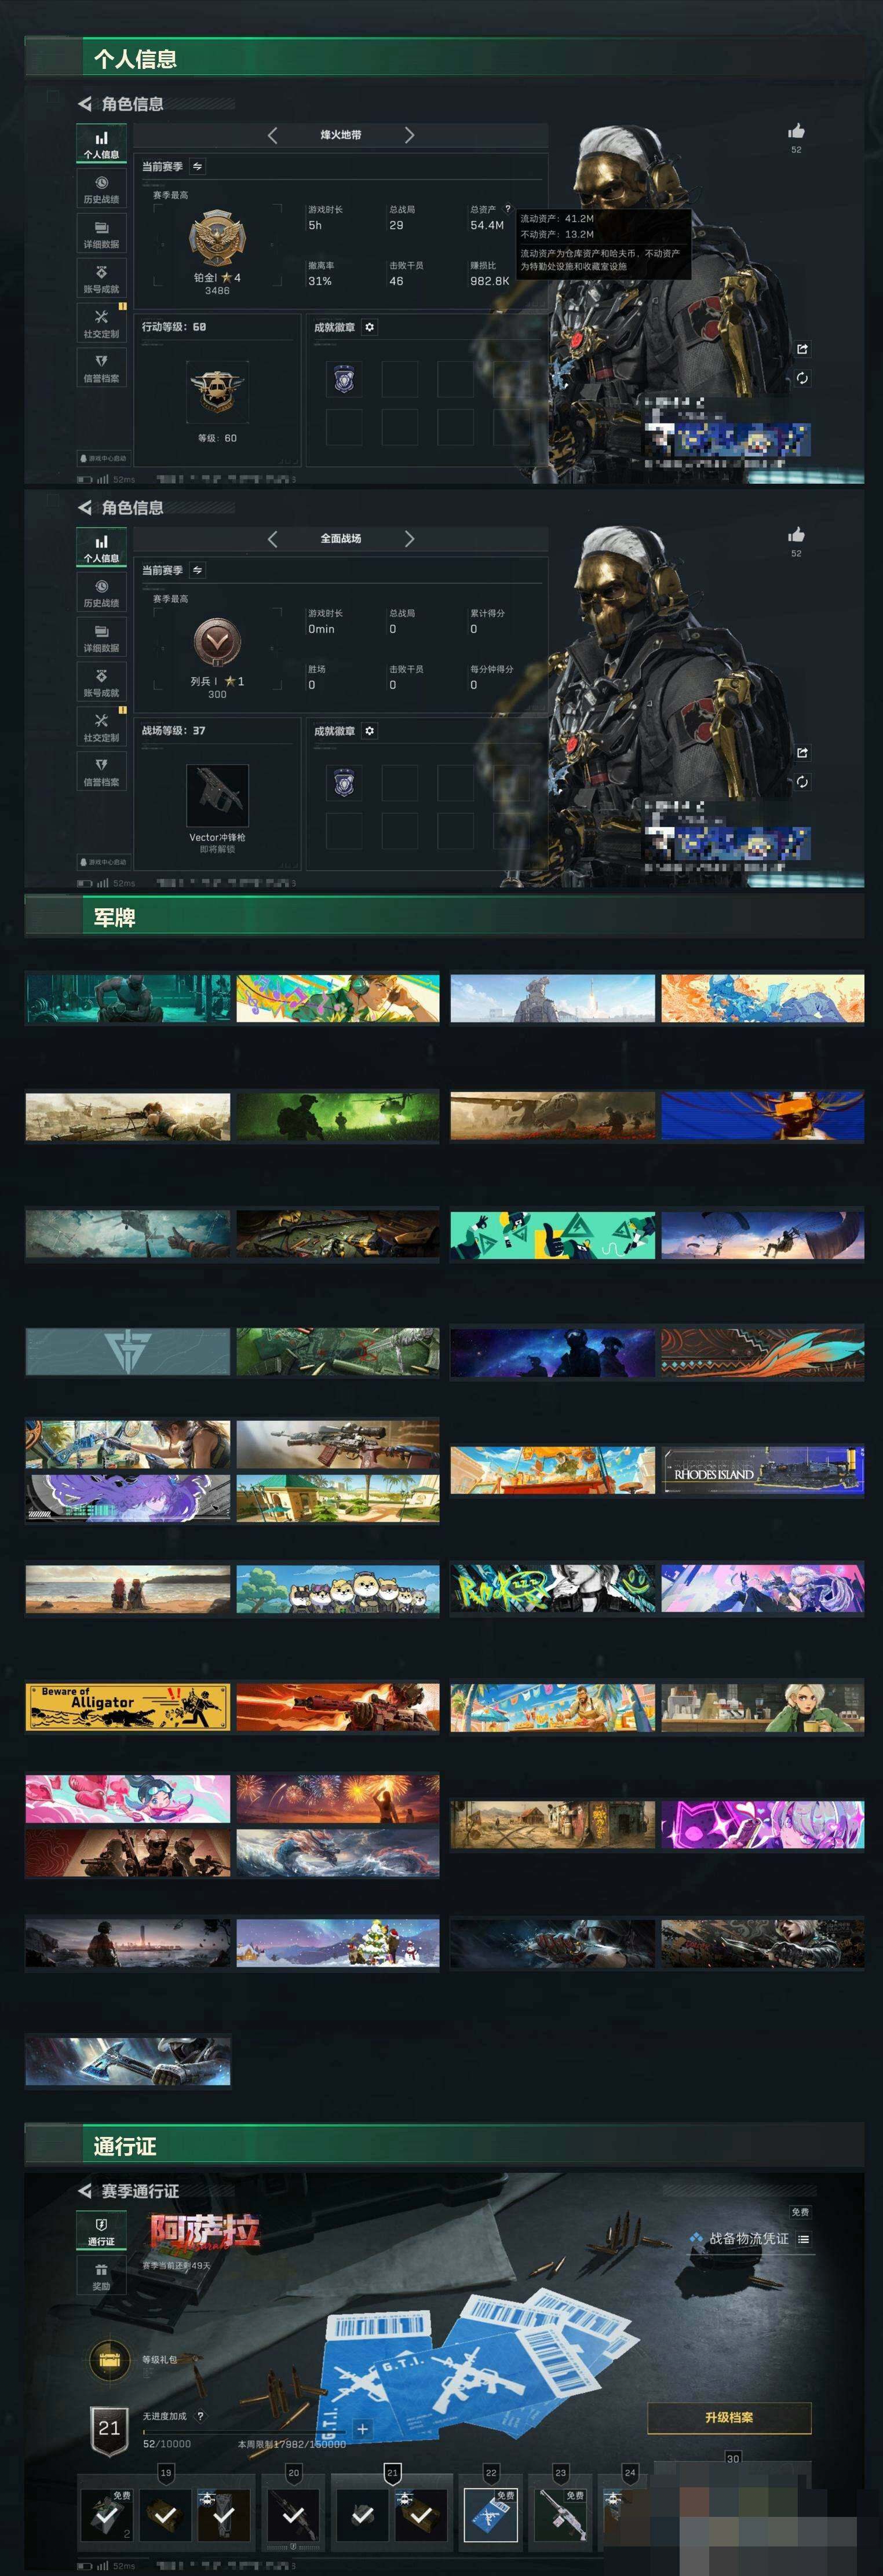
Task: Select the sea dragon waves dog tag
Action: pos(338,1853)
